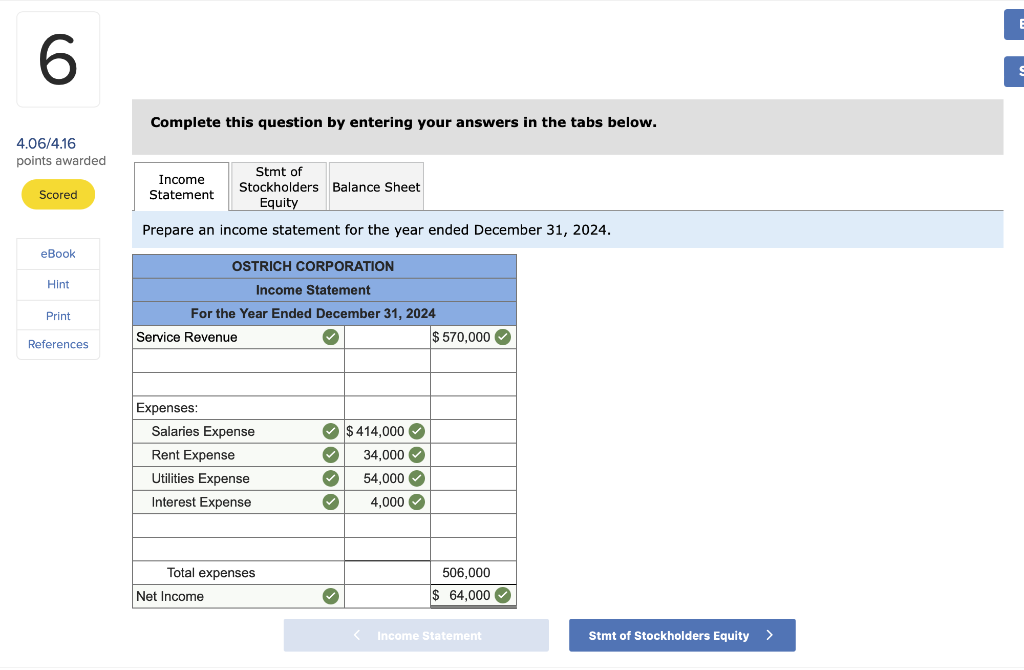Open the References link
This screenshot has width=1024, height=670.
(x=57, y=344)
